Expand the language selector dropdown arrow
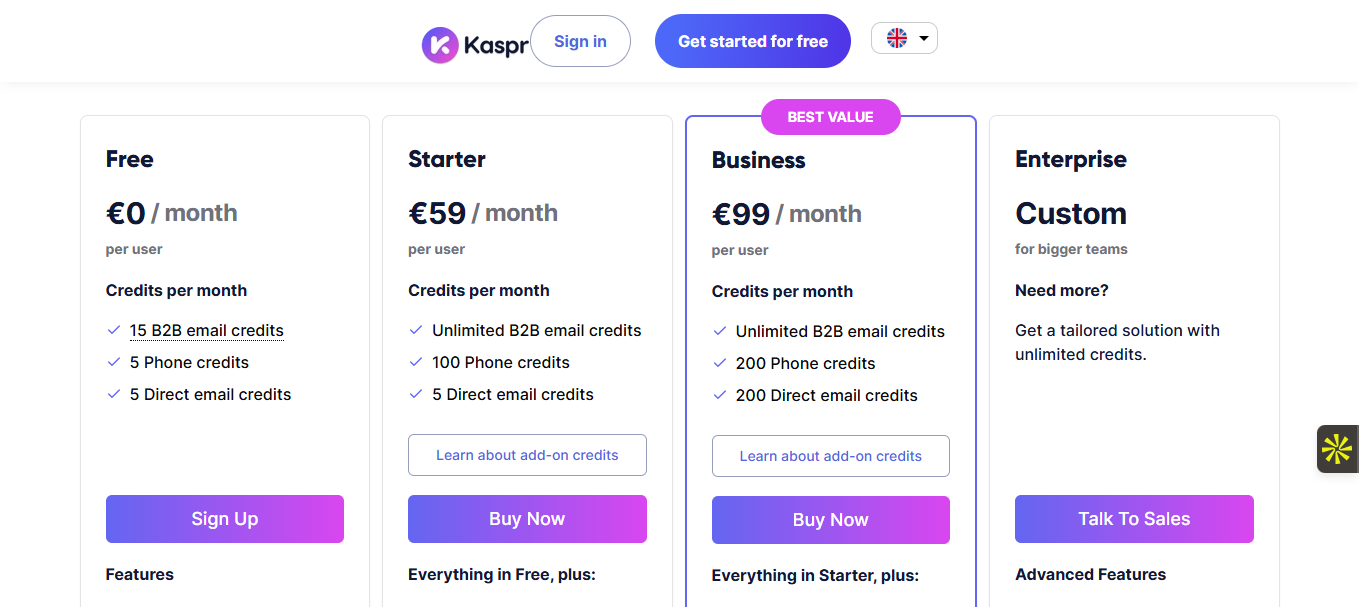 pos(923,39)
